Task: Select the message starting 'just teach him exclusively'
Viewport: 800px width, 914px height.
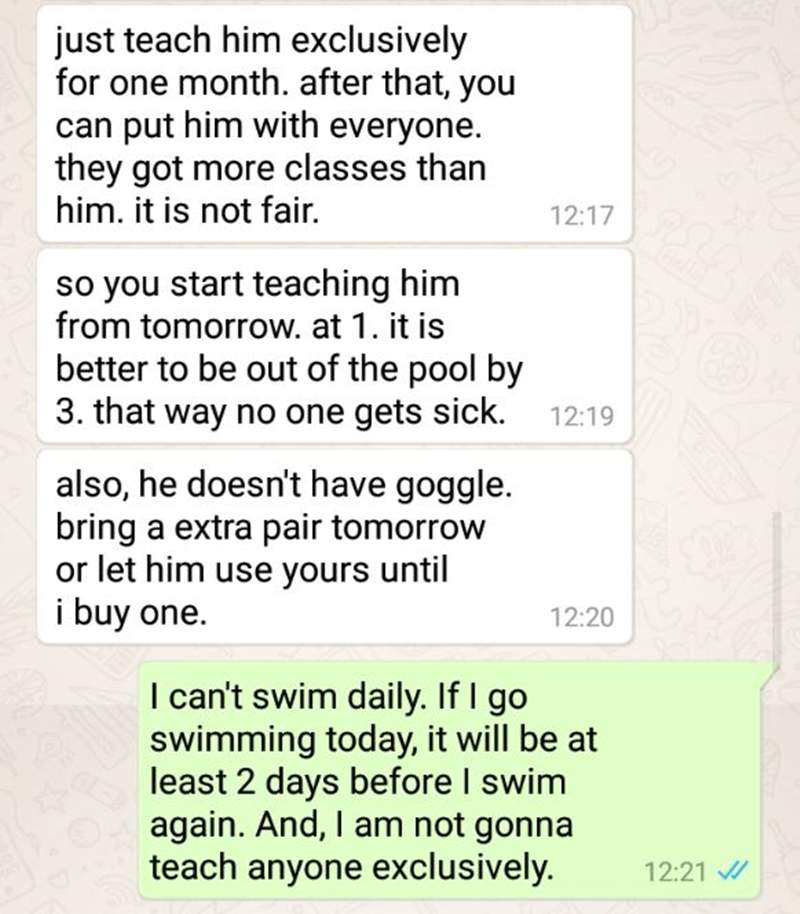Action: tap(335, 123)
